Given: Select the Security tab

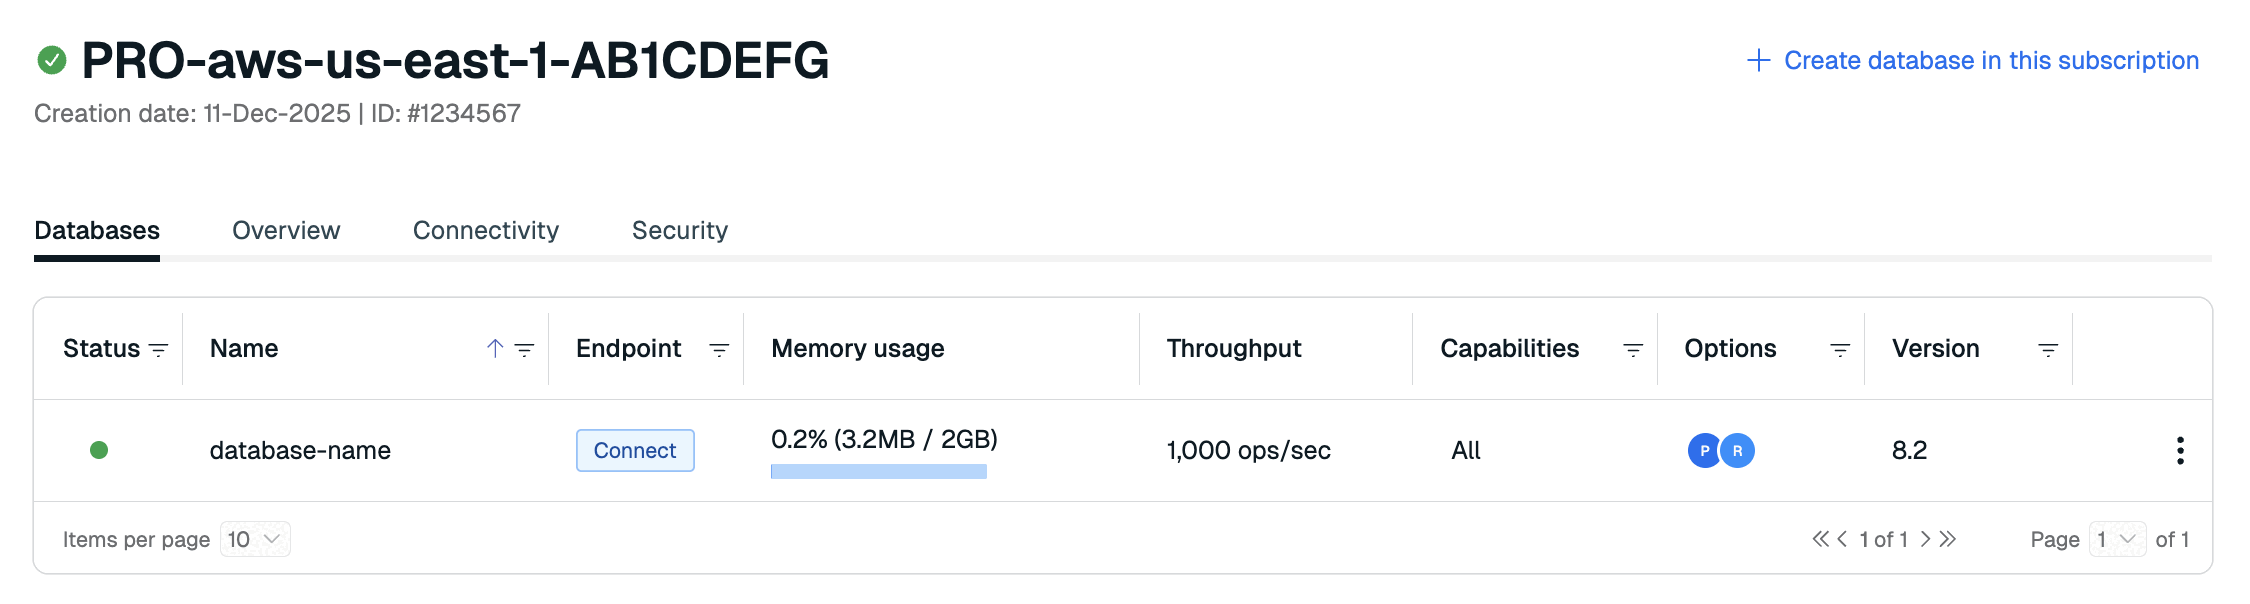Looking at the screenshot, I should [680, 231].
